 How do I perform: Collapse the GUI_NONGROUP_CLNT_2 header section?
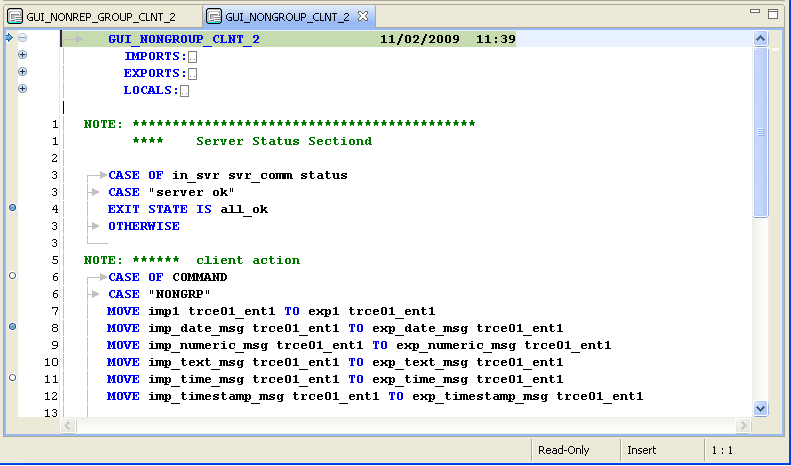(x=22, y=37)
